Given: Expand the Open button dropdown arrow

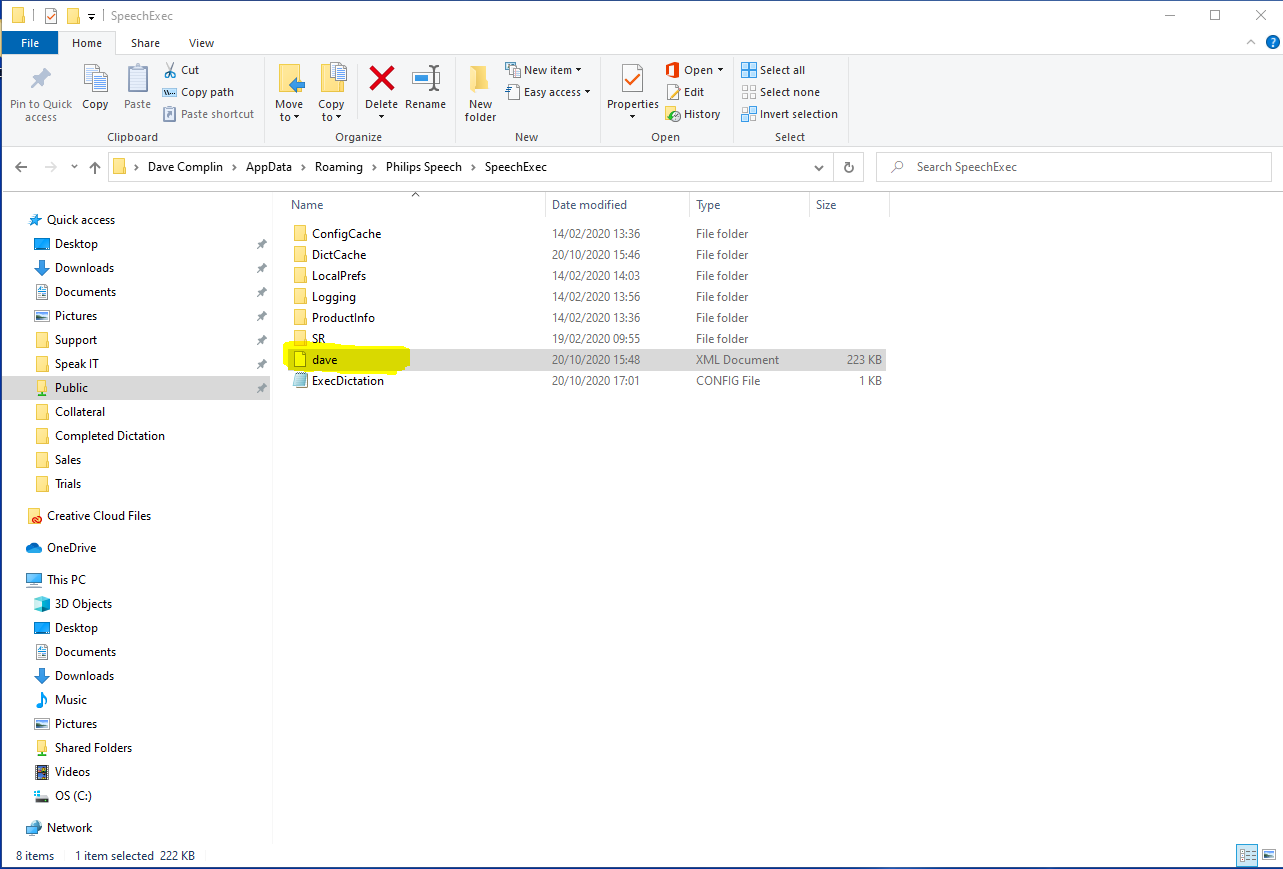Looking at the screenshot, I should [x=720, y=70].
